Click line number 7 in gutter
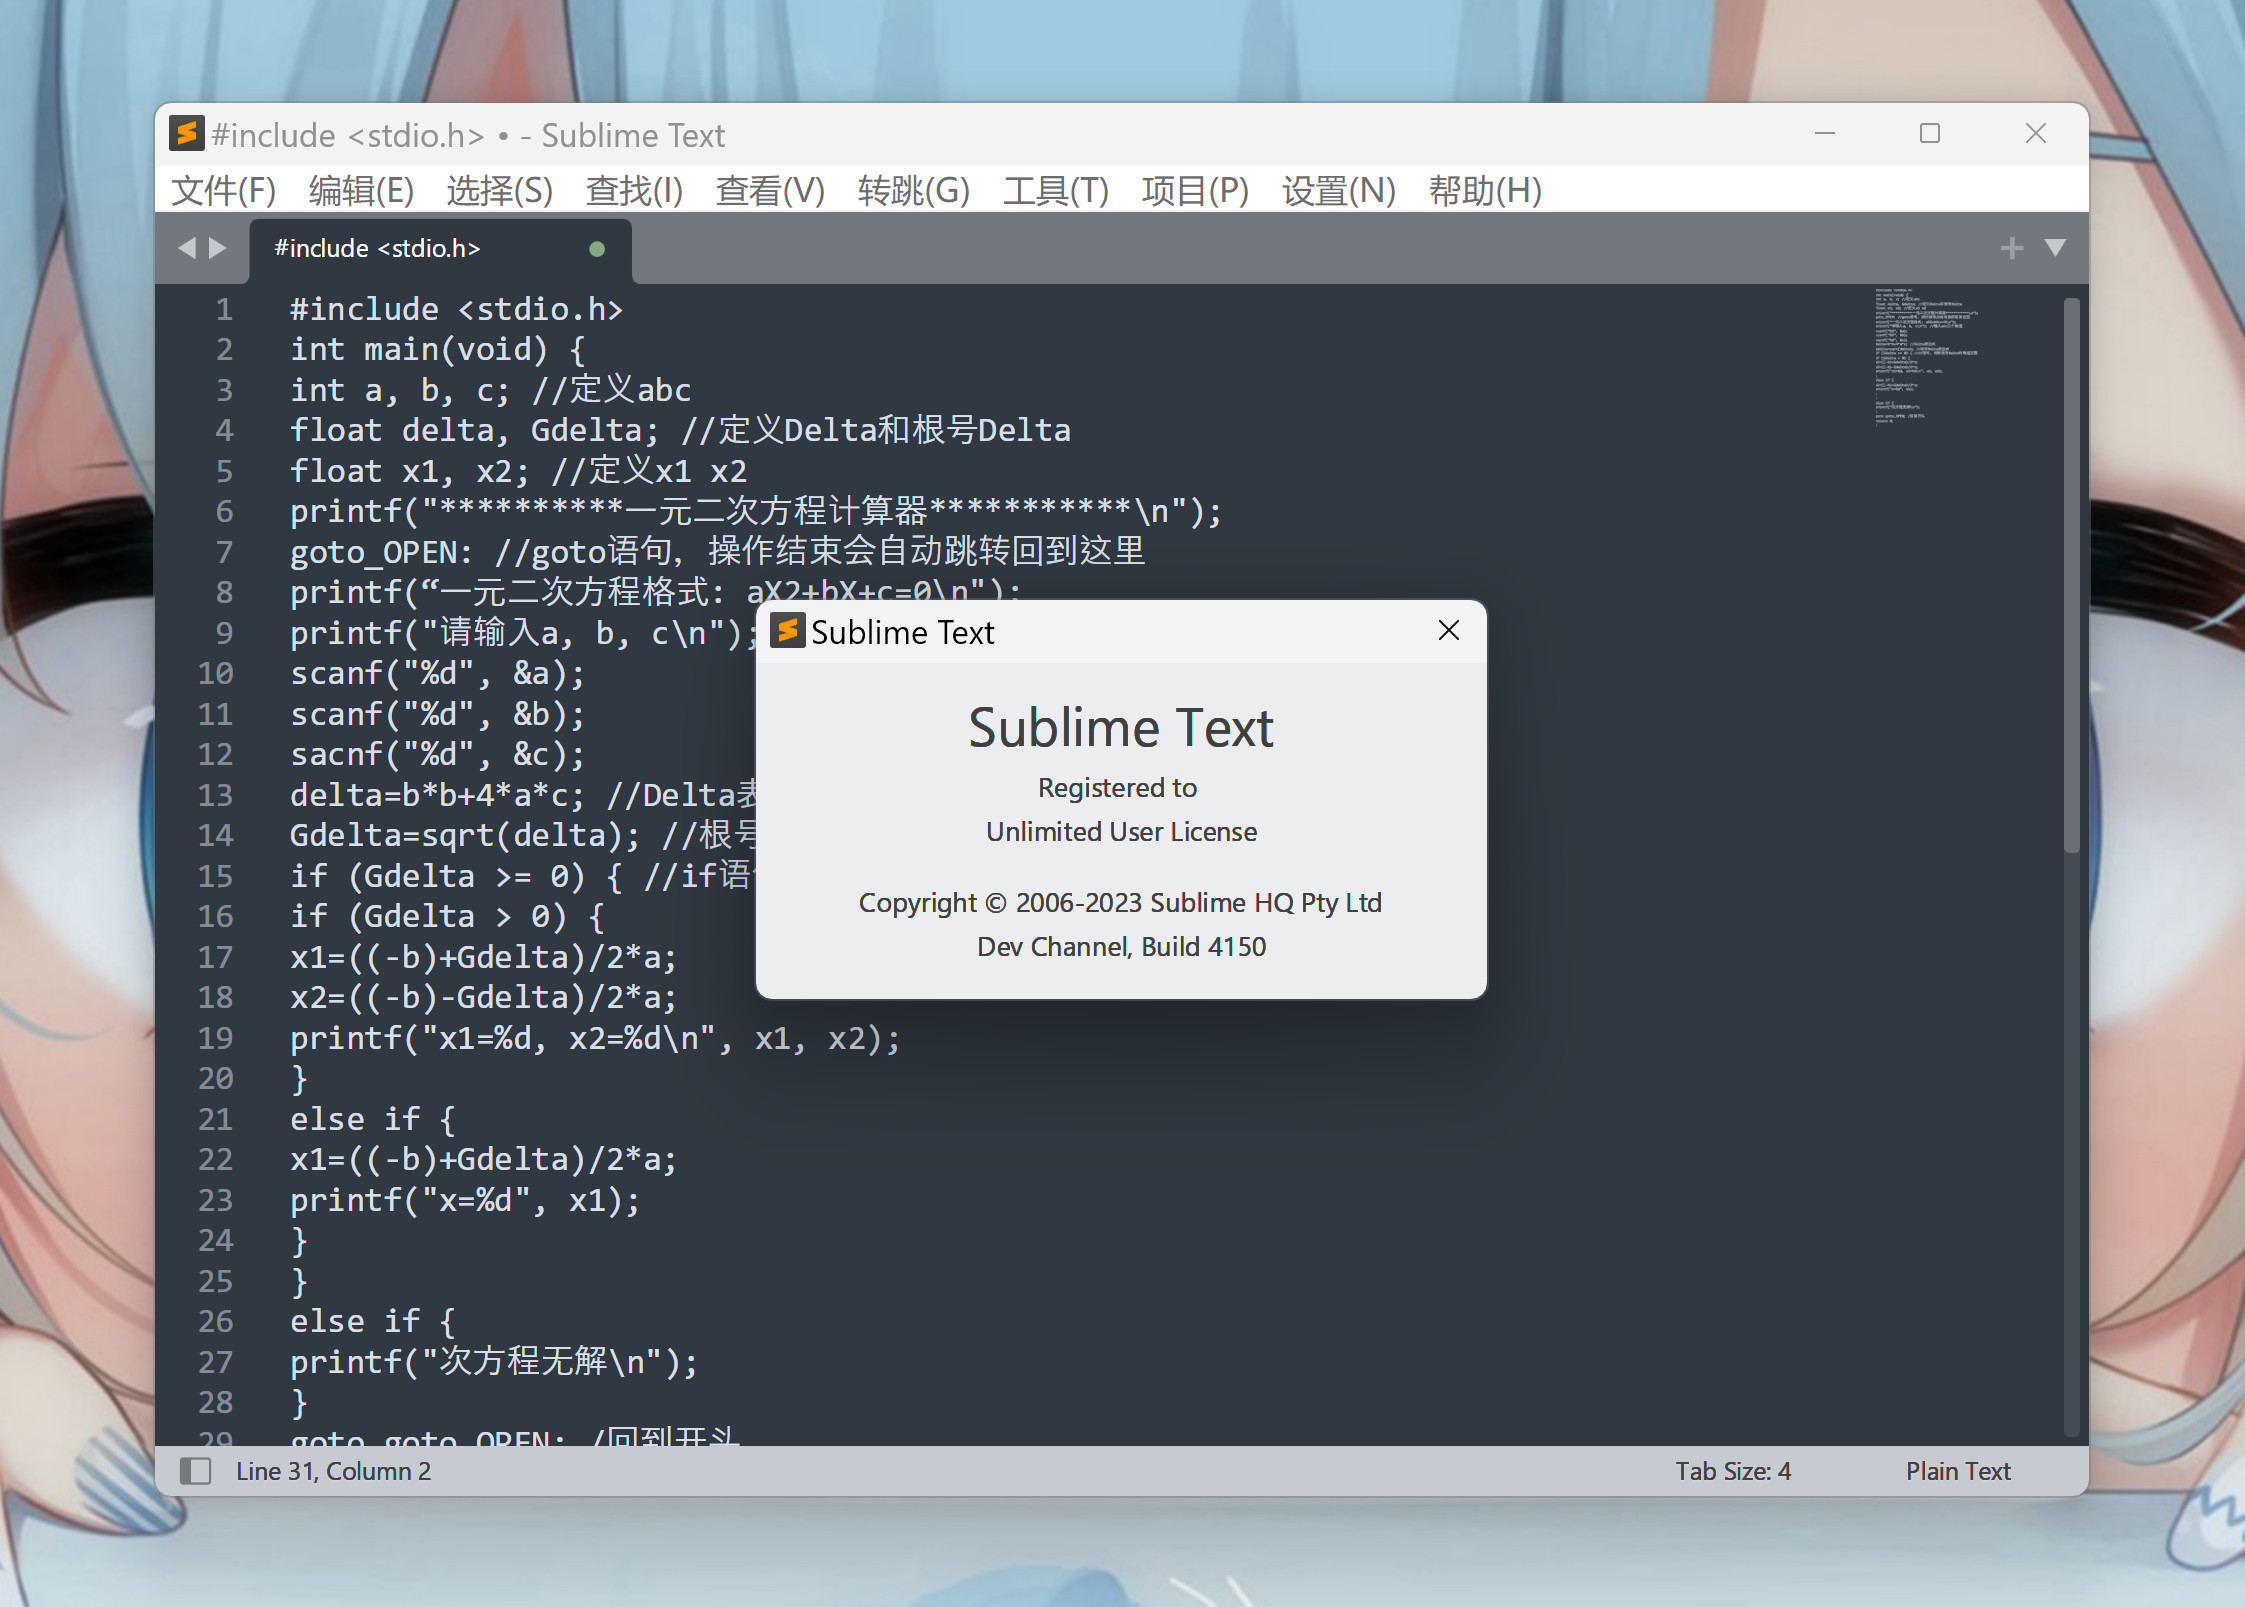 [x=224, y=552]
